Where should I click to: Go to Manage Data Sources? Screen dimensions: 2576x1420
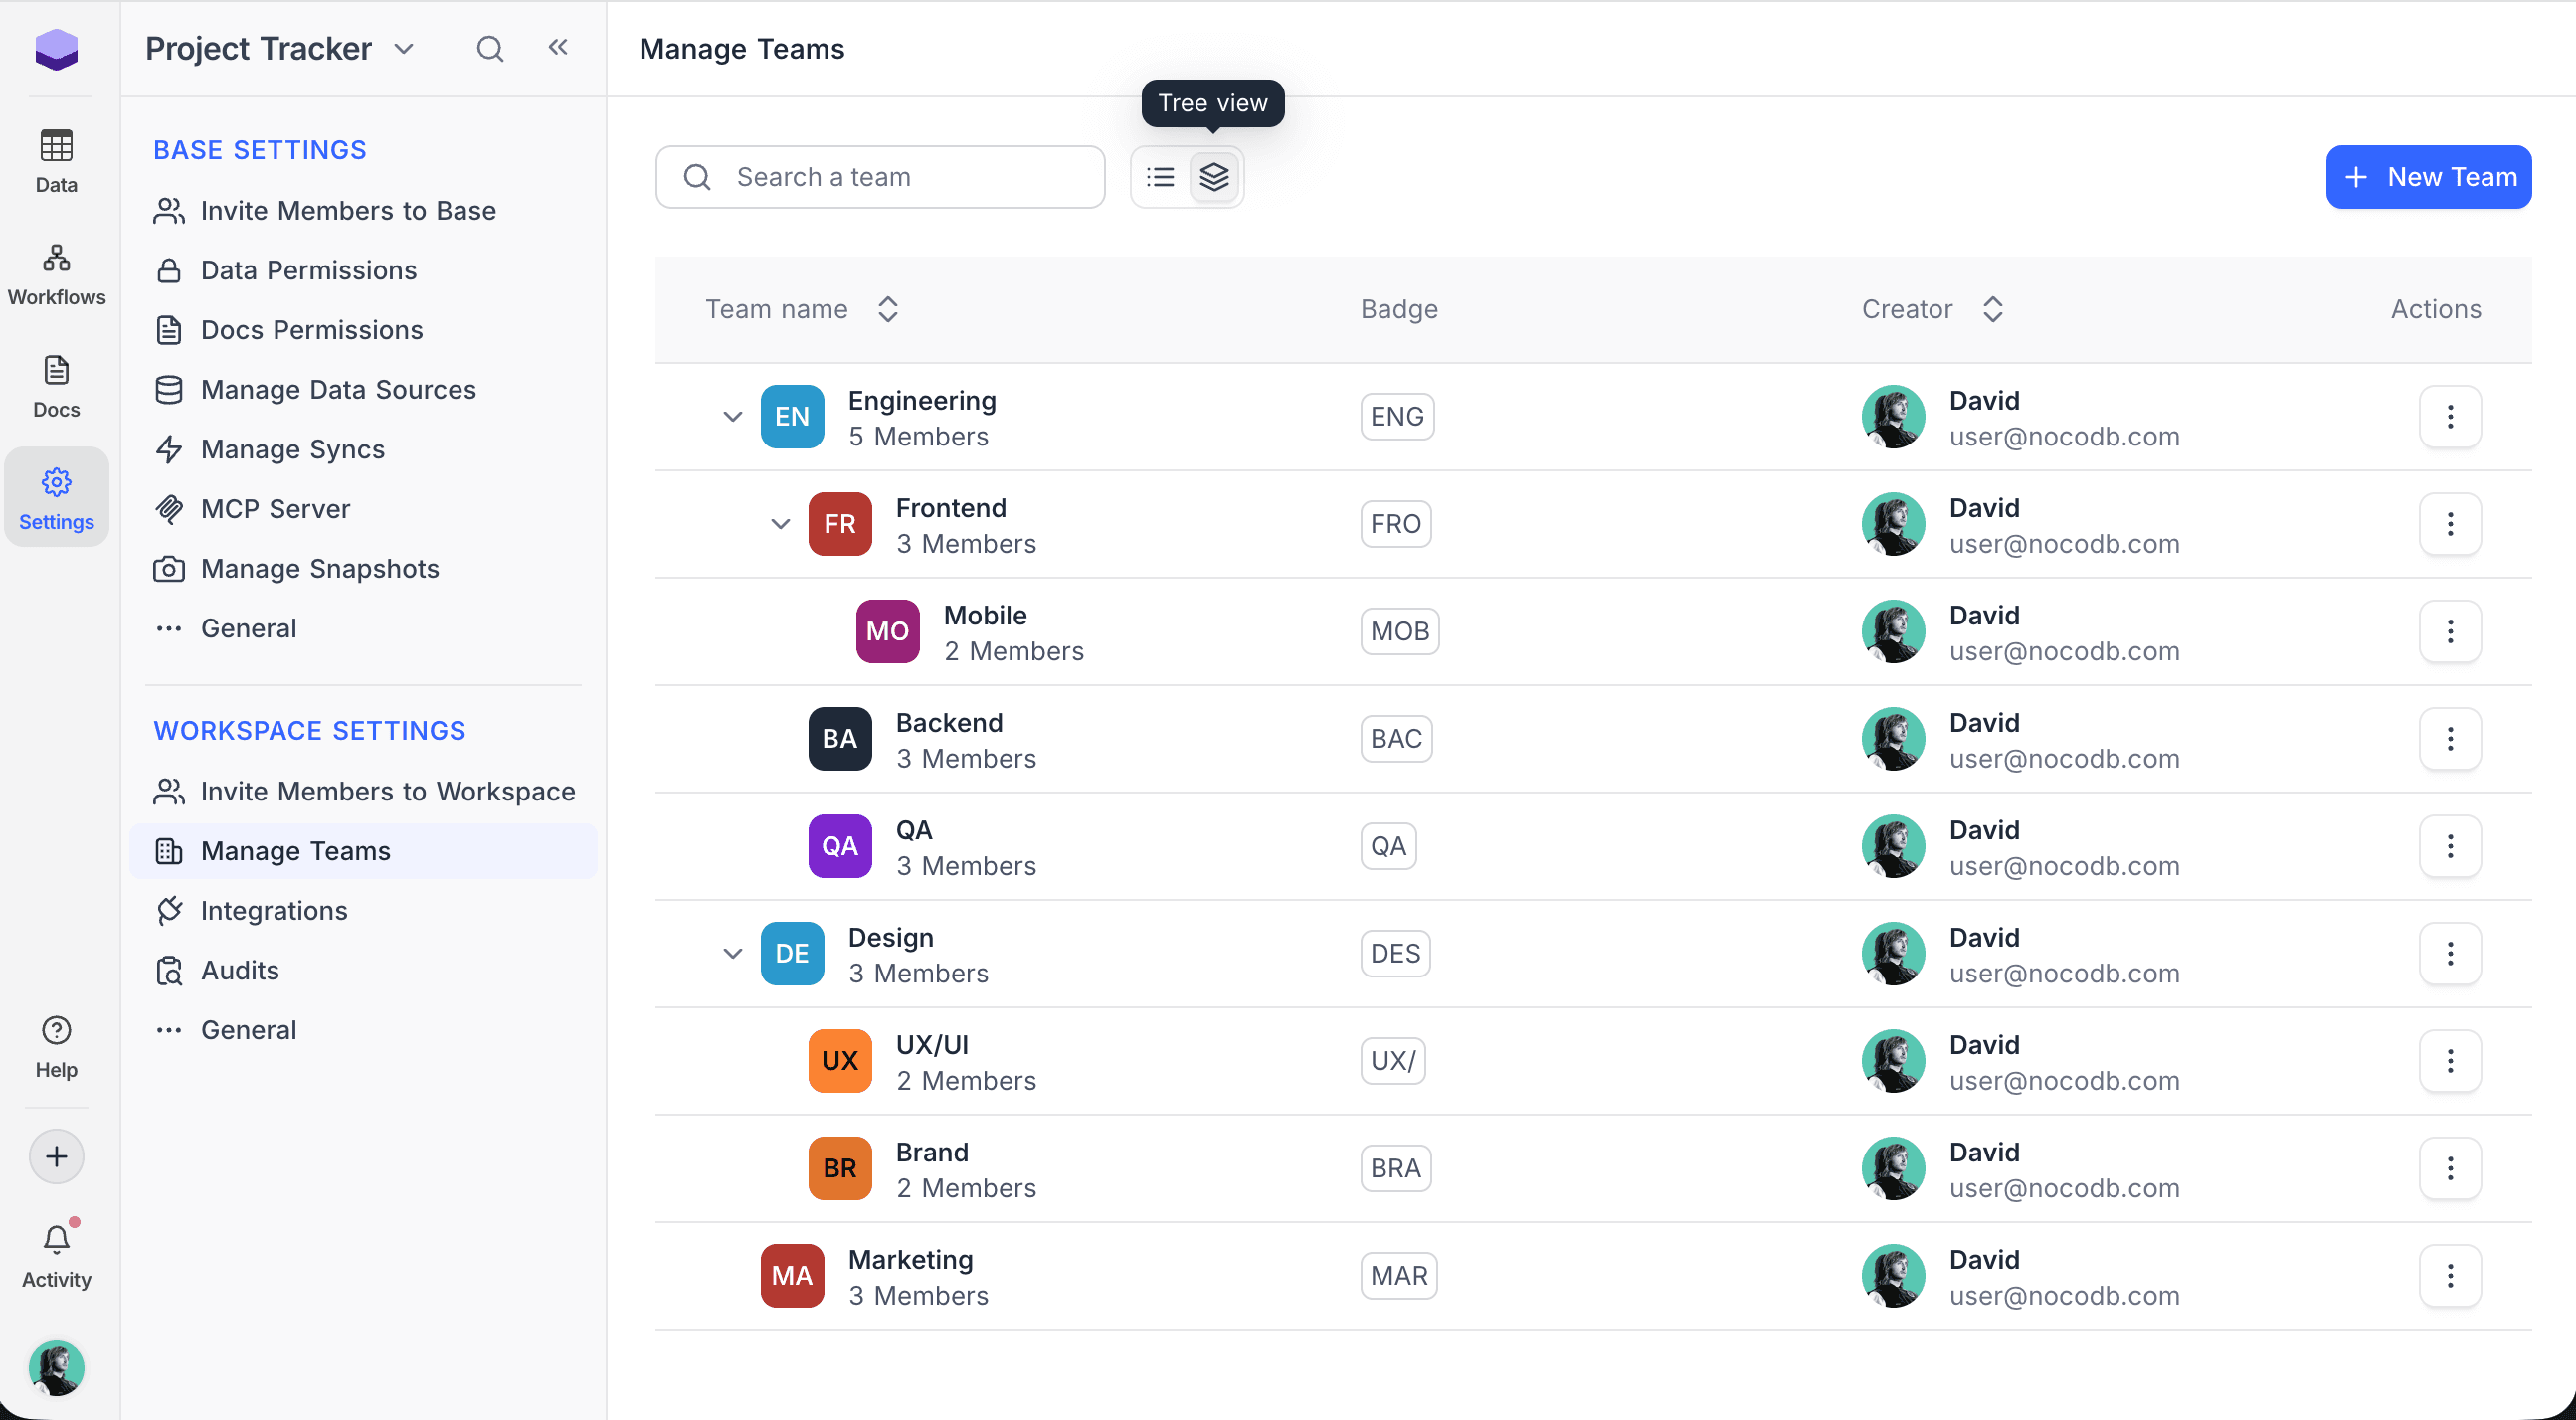tap(337, 389)
